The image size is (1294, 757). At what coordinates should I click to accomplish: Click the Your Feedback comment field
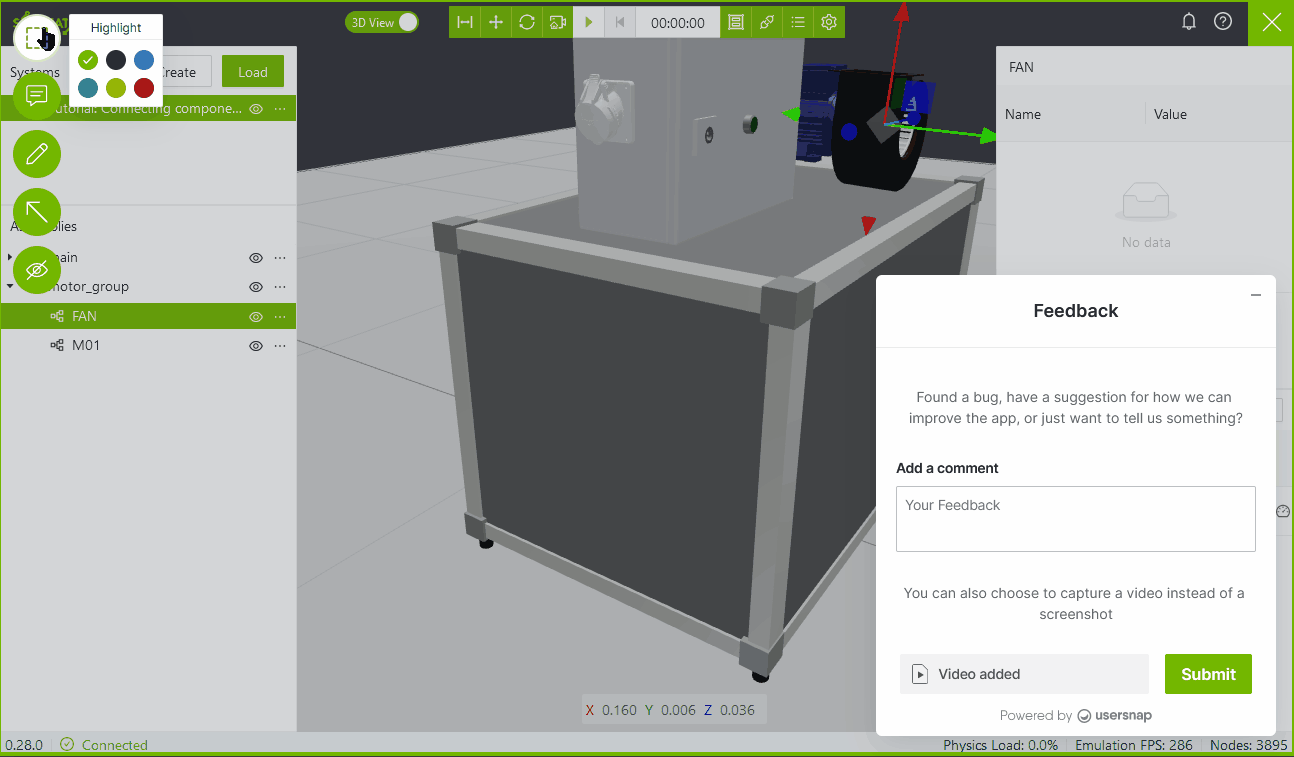click(1075, 518)
